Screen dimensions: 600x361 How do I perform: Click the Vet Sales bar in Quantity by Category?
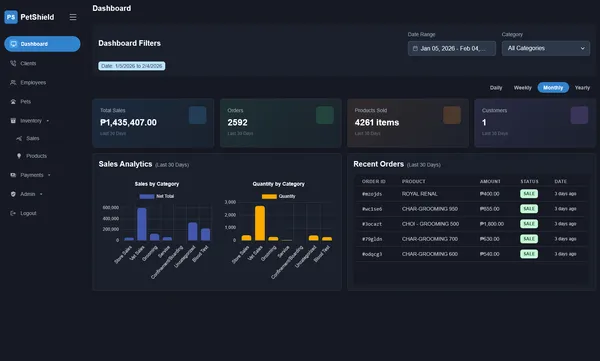pos(260,223)
